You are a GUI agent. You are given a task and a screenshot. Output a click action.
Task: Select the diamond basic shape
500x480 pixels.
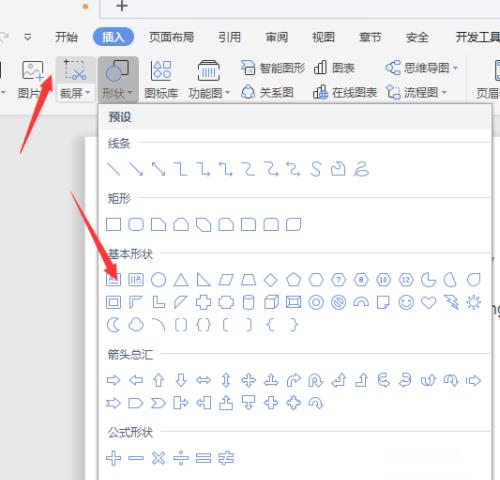271,280
